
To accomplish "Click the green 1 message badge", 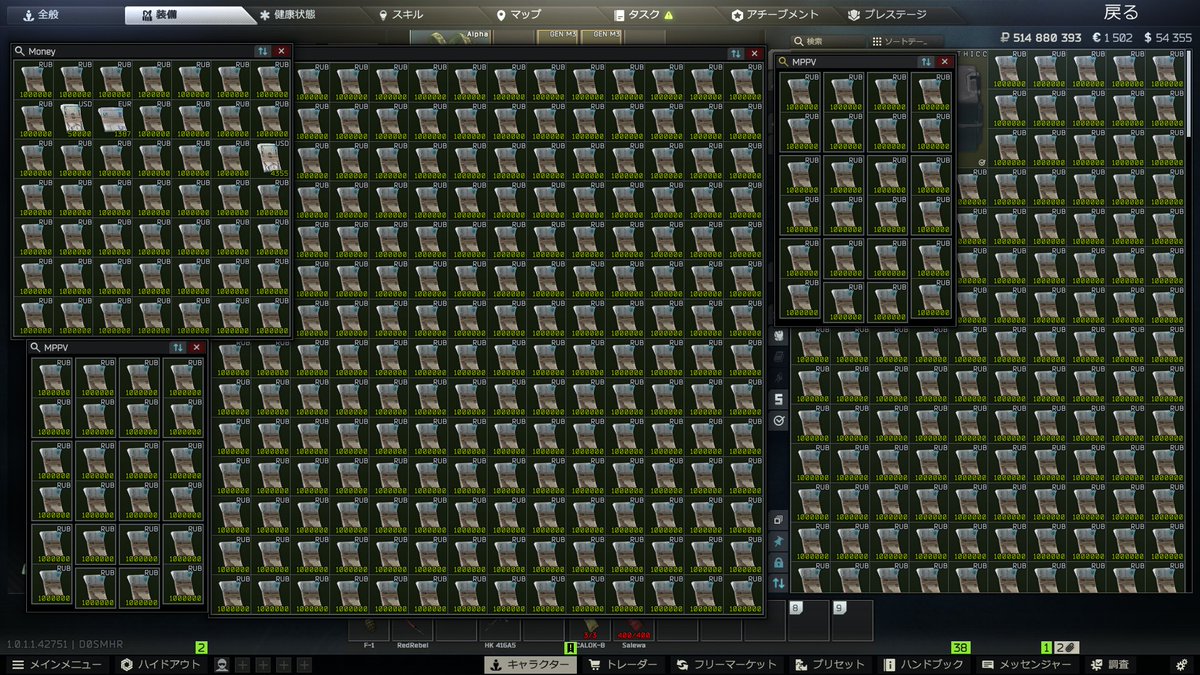I will (x=1047, y=647).
